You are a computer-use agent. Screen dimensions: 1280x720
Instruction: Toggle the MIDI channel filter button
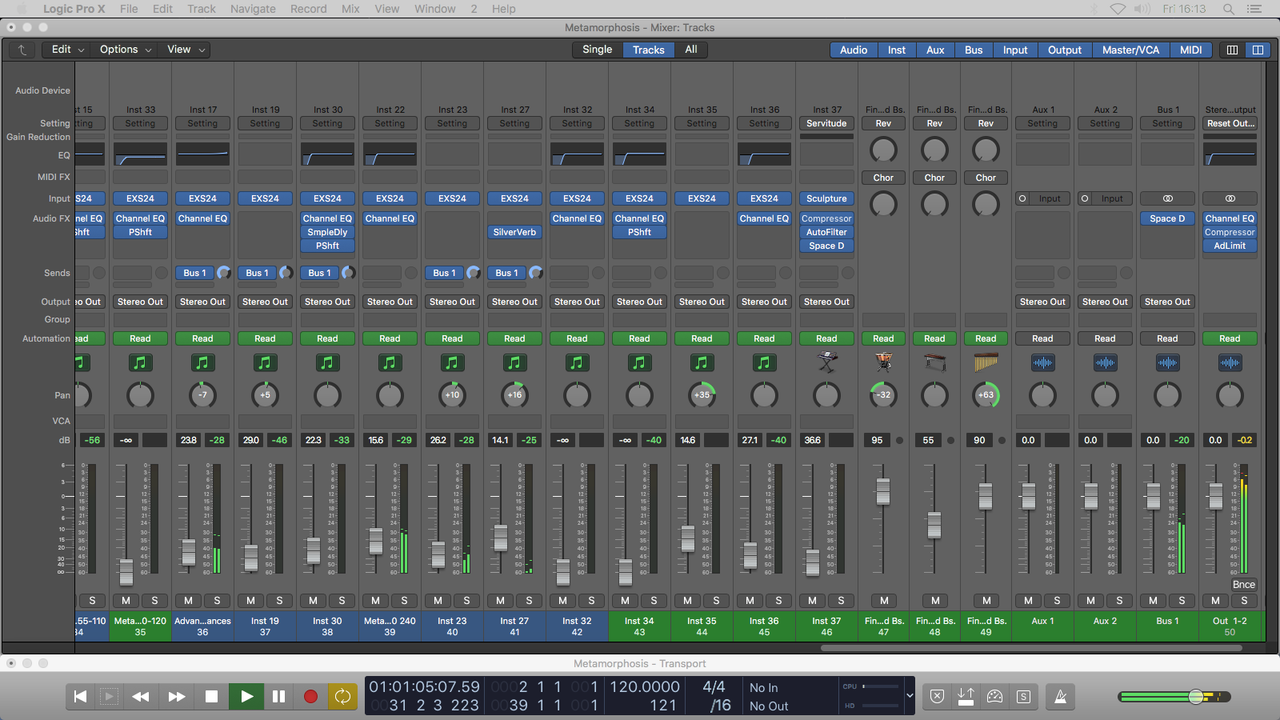pyautogui.click(x=1191, y=49)
